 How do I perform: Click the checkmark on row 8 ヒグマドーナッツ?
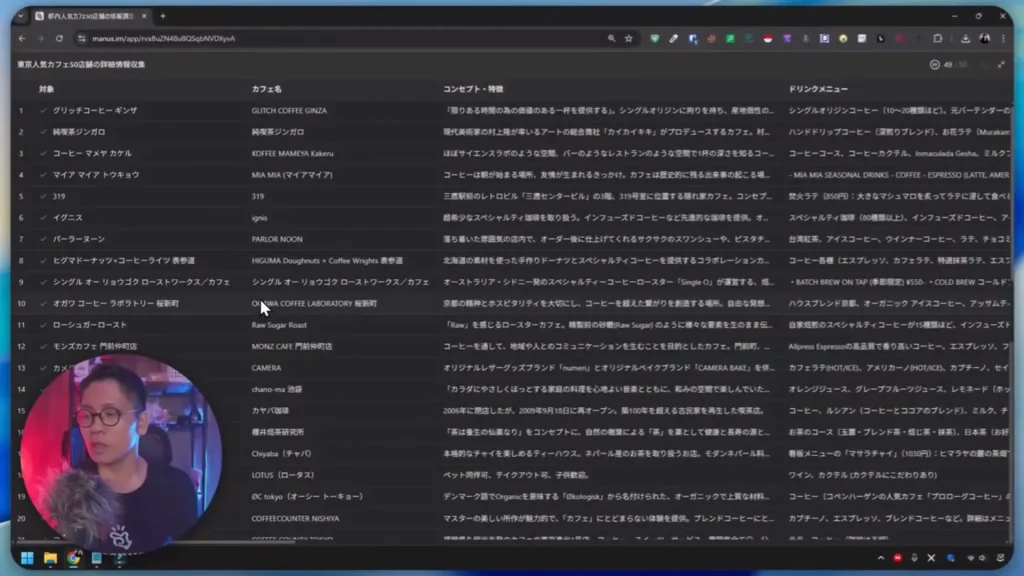coord(43,261)
